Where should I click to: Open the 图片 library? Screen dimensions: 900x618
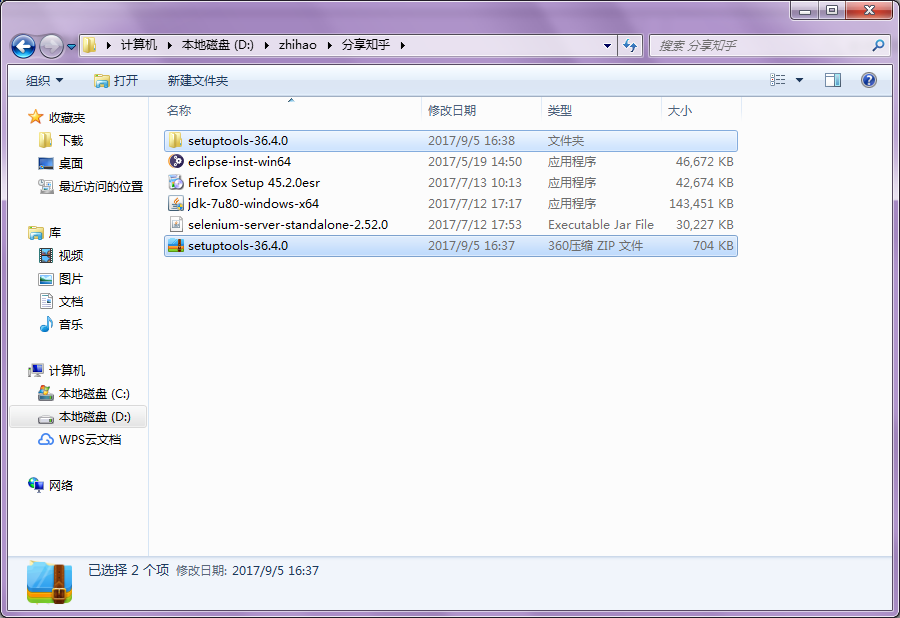[71, 279]
